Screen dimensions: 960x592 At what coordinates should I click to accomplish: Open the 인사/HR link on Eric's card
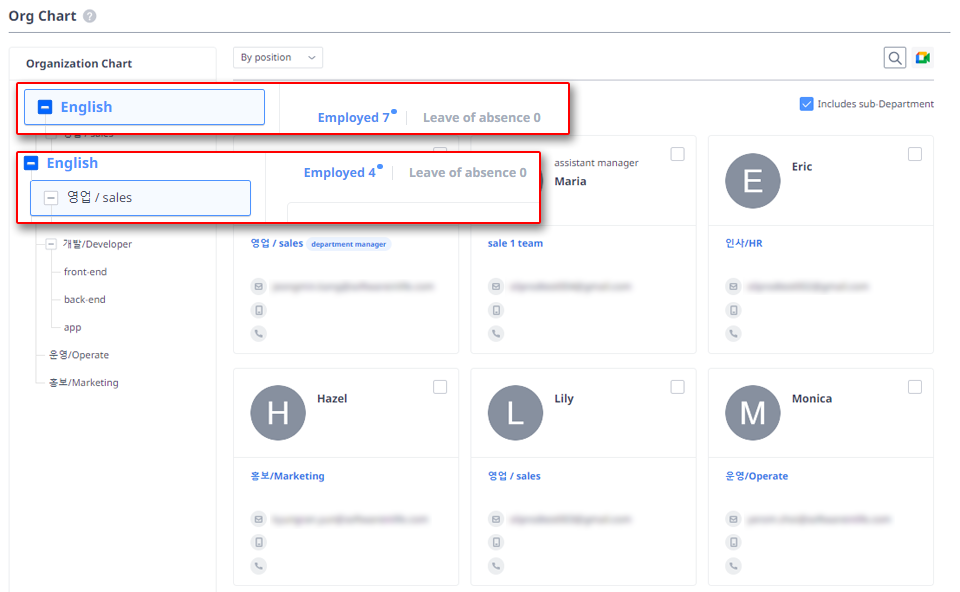[x=744, y=243]
